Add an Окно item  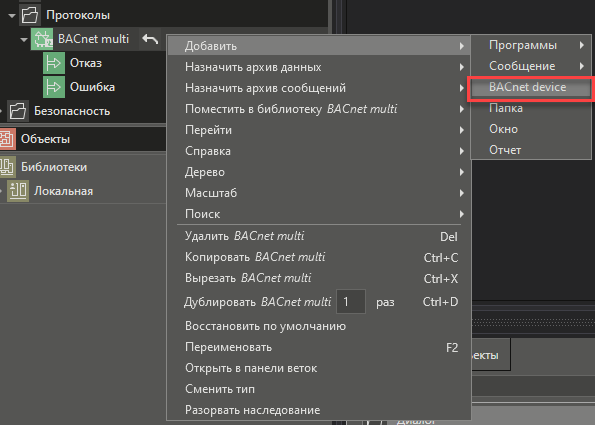pyautogui.click(x=531, y=129)
